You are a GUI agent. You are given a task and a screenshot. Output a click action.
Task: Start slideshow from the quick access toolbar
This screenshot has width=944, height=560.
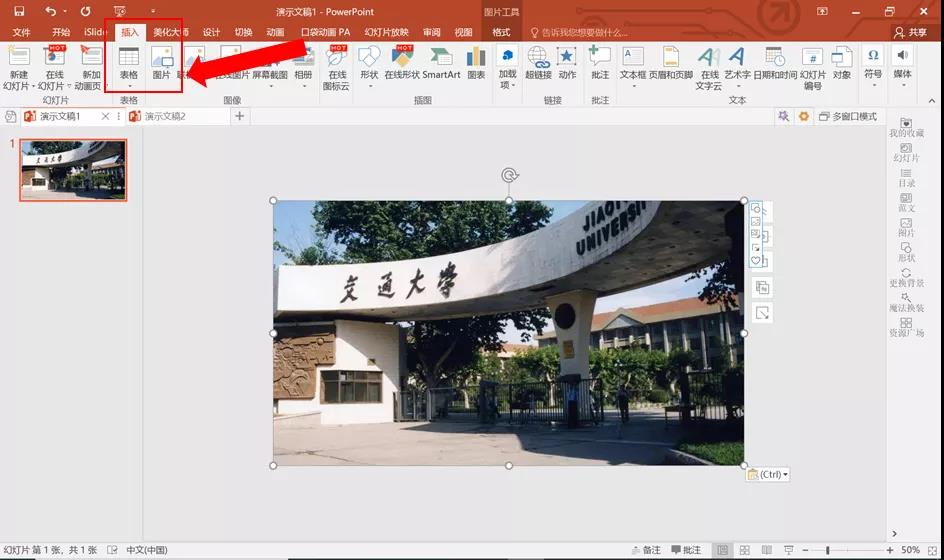[120, 11]
